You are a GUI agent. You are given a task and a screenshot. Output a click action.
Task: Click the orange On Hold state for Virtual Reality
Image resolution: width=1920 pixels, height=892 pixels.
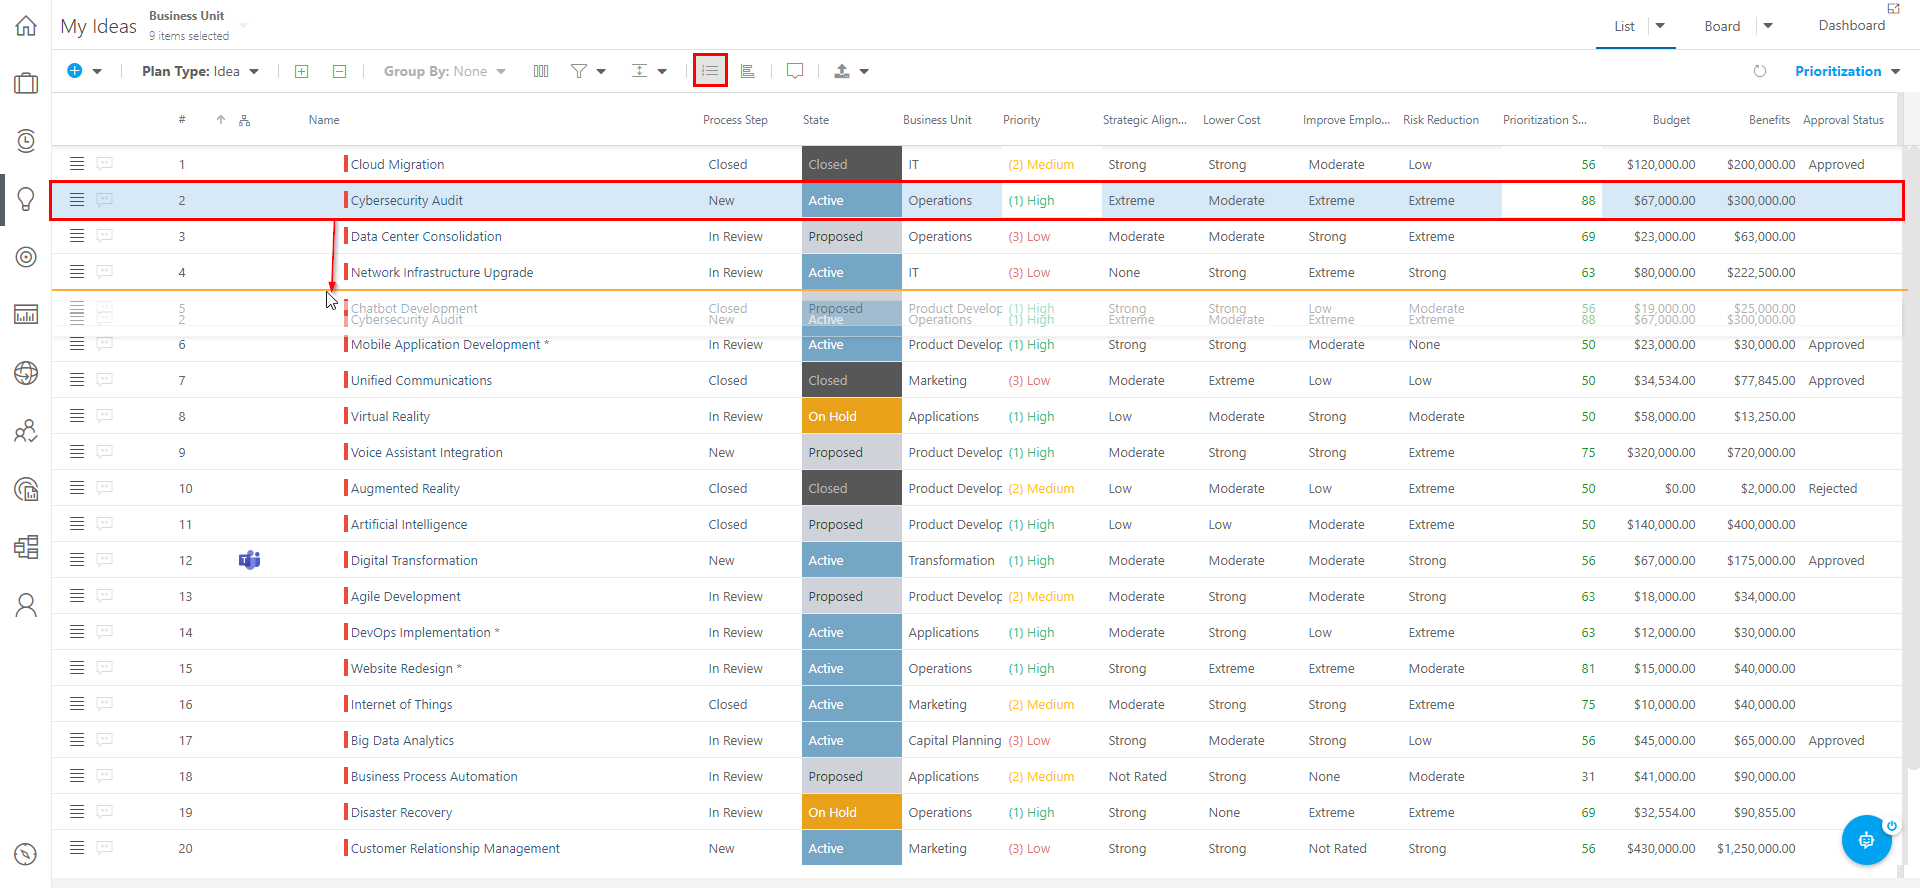click(851, 417)
